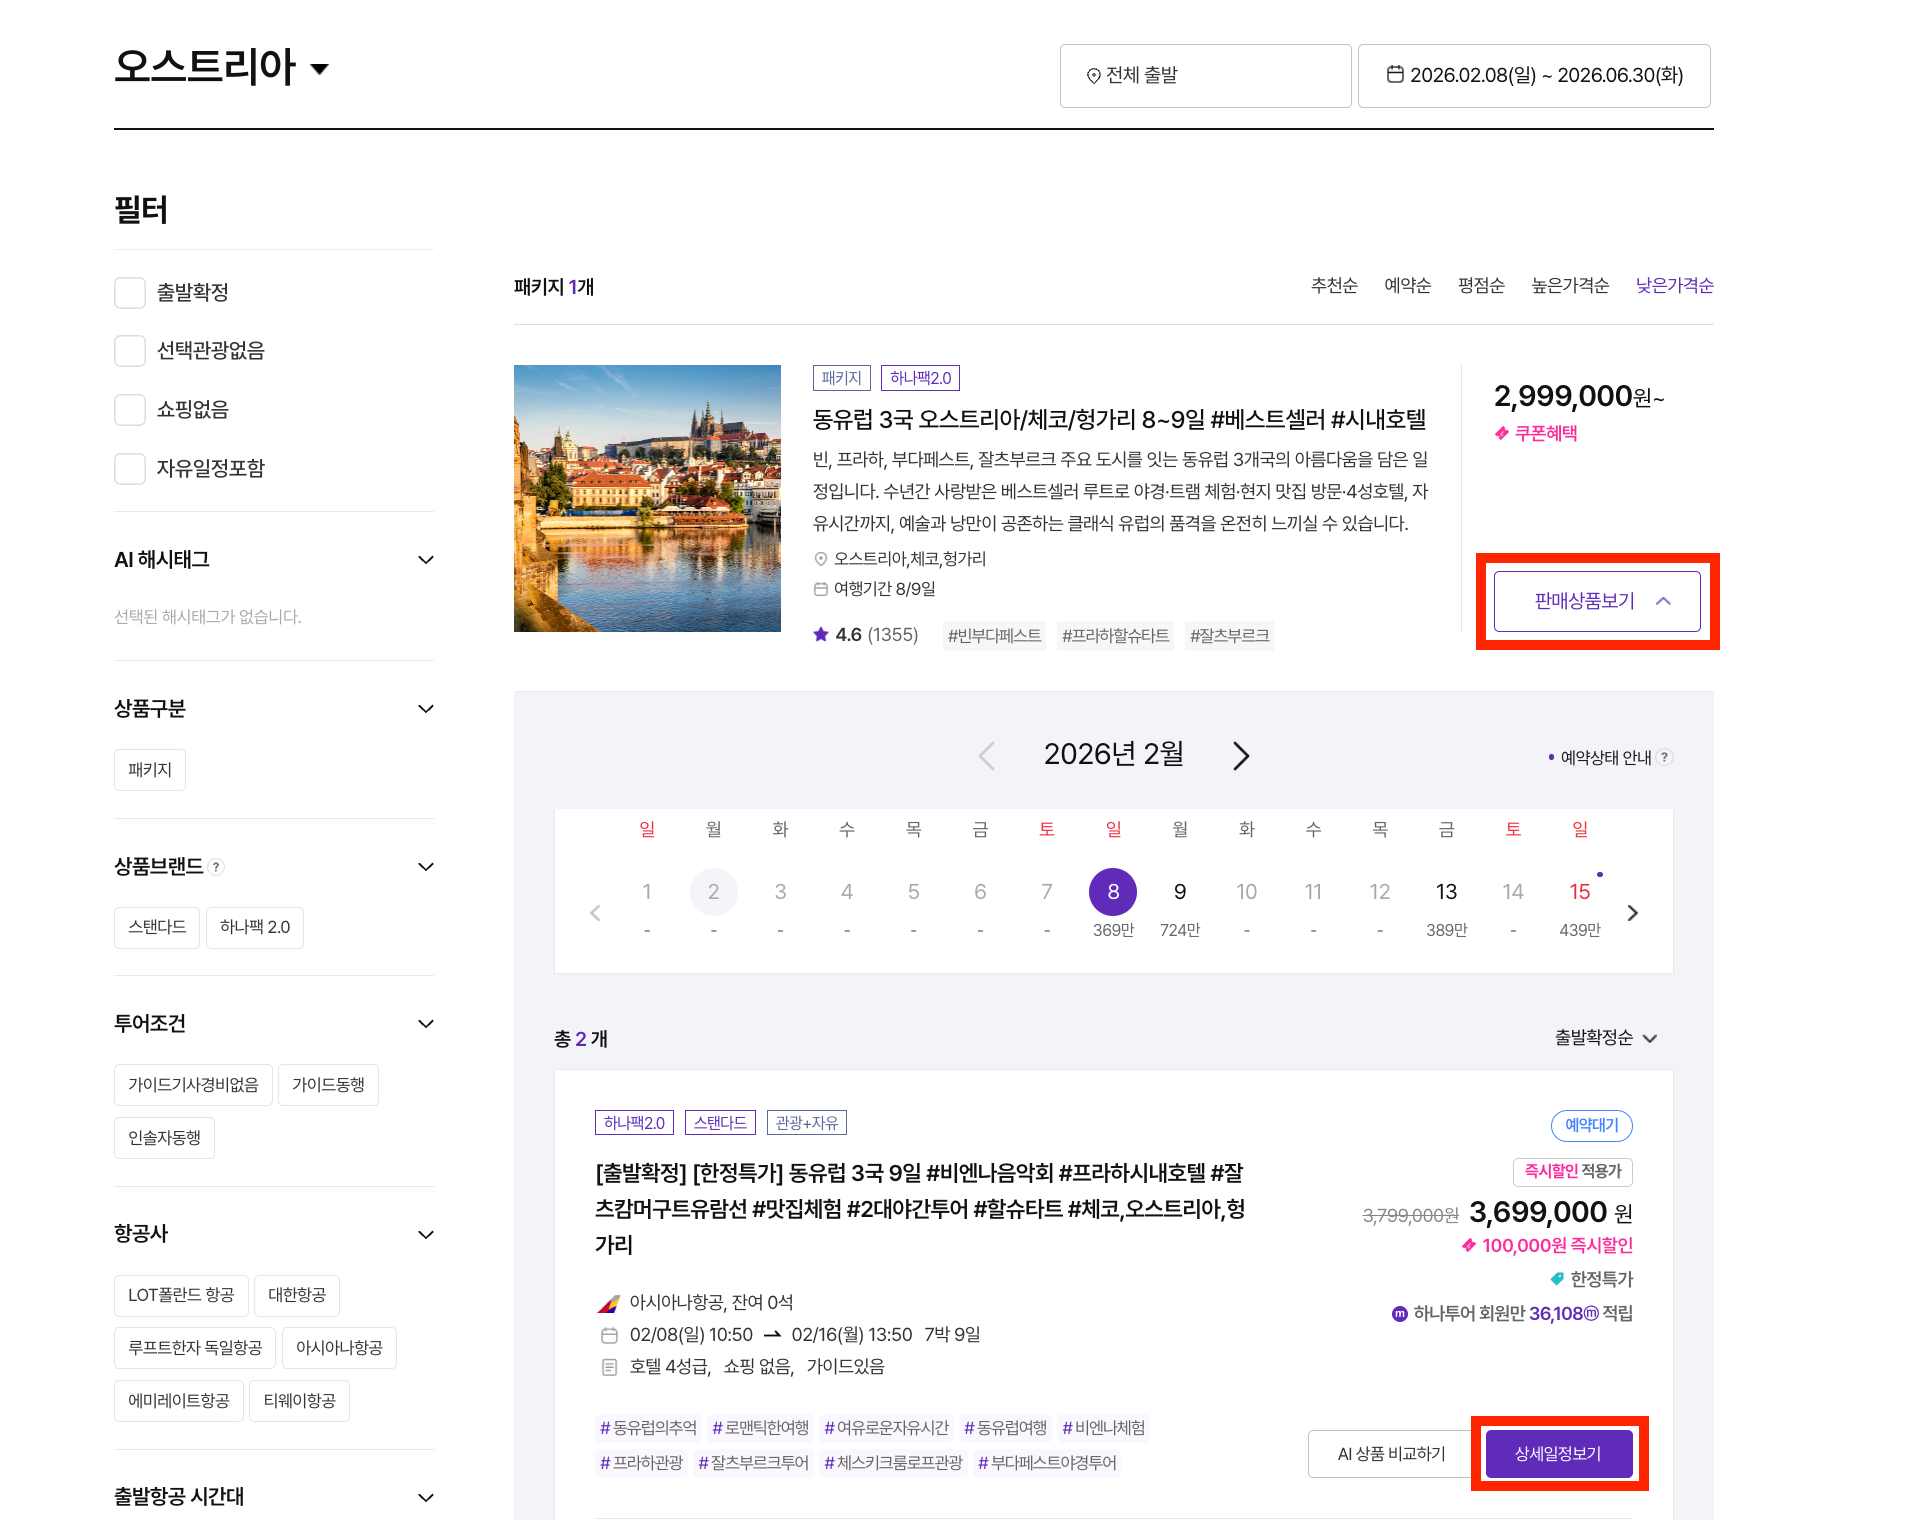Open the date range calendar picker
The height and width of the screenshot is (1520, 1916).
(1533, 76)
